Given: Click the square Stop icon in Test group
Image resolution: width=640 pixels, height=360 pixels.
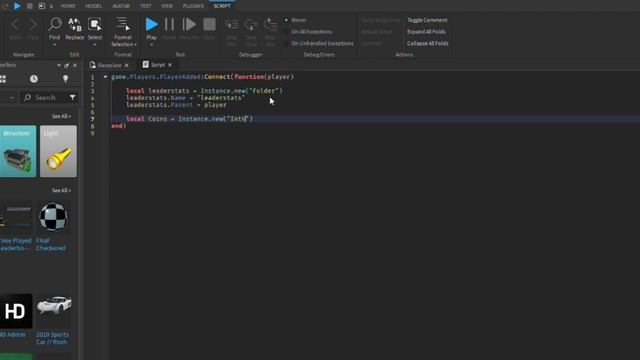Looking at the screenshot, I should pos(209,24).
